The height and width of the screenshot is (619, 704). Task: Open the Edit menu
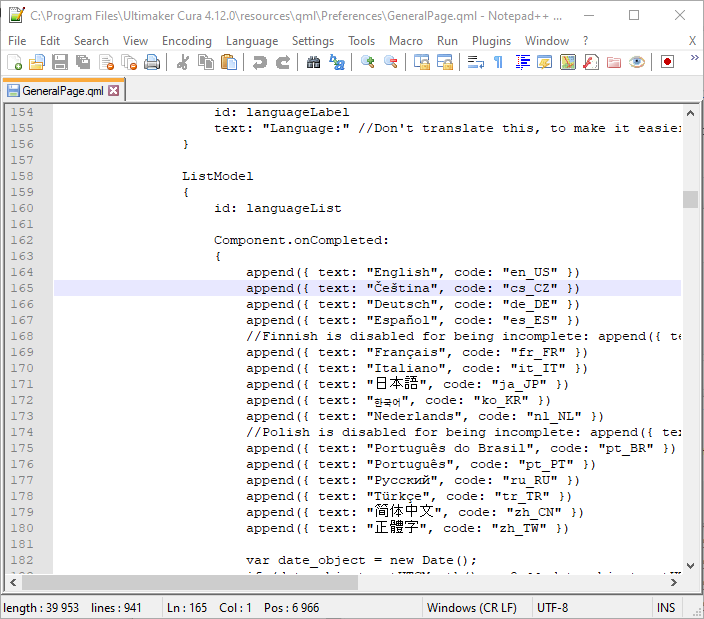coord(50,41)
